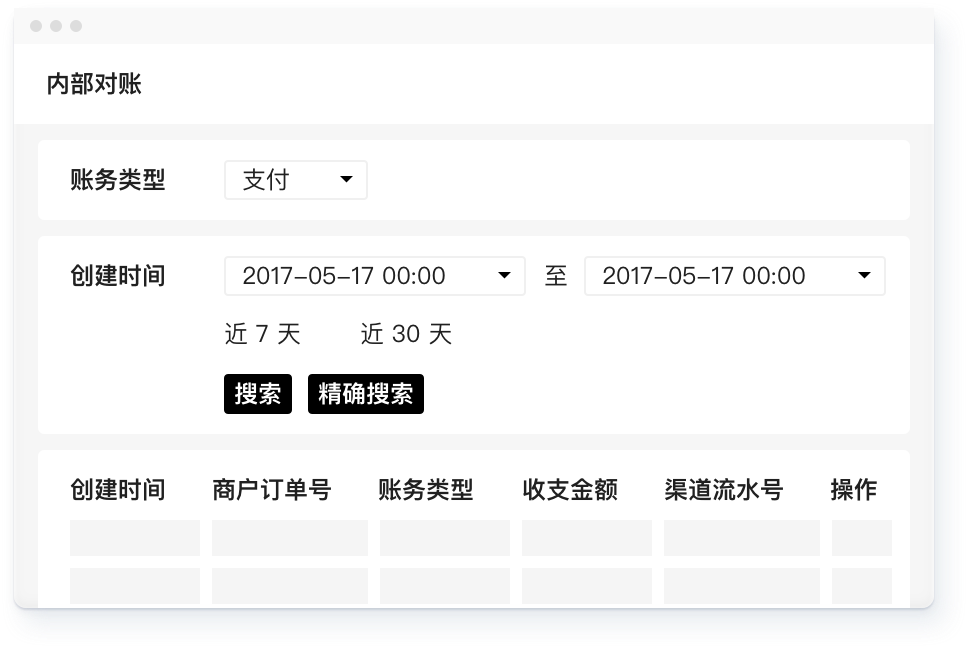
Task: Select the 收支金额 column header
Action: pyautogui.click(x=569, y=490)
